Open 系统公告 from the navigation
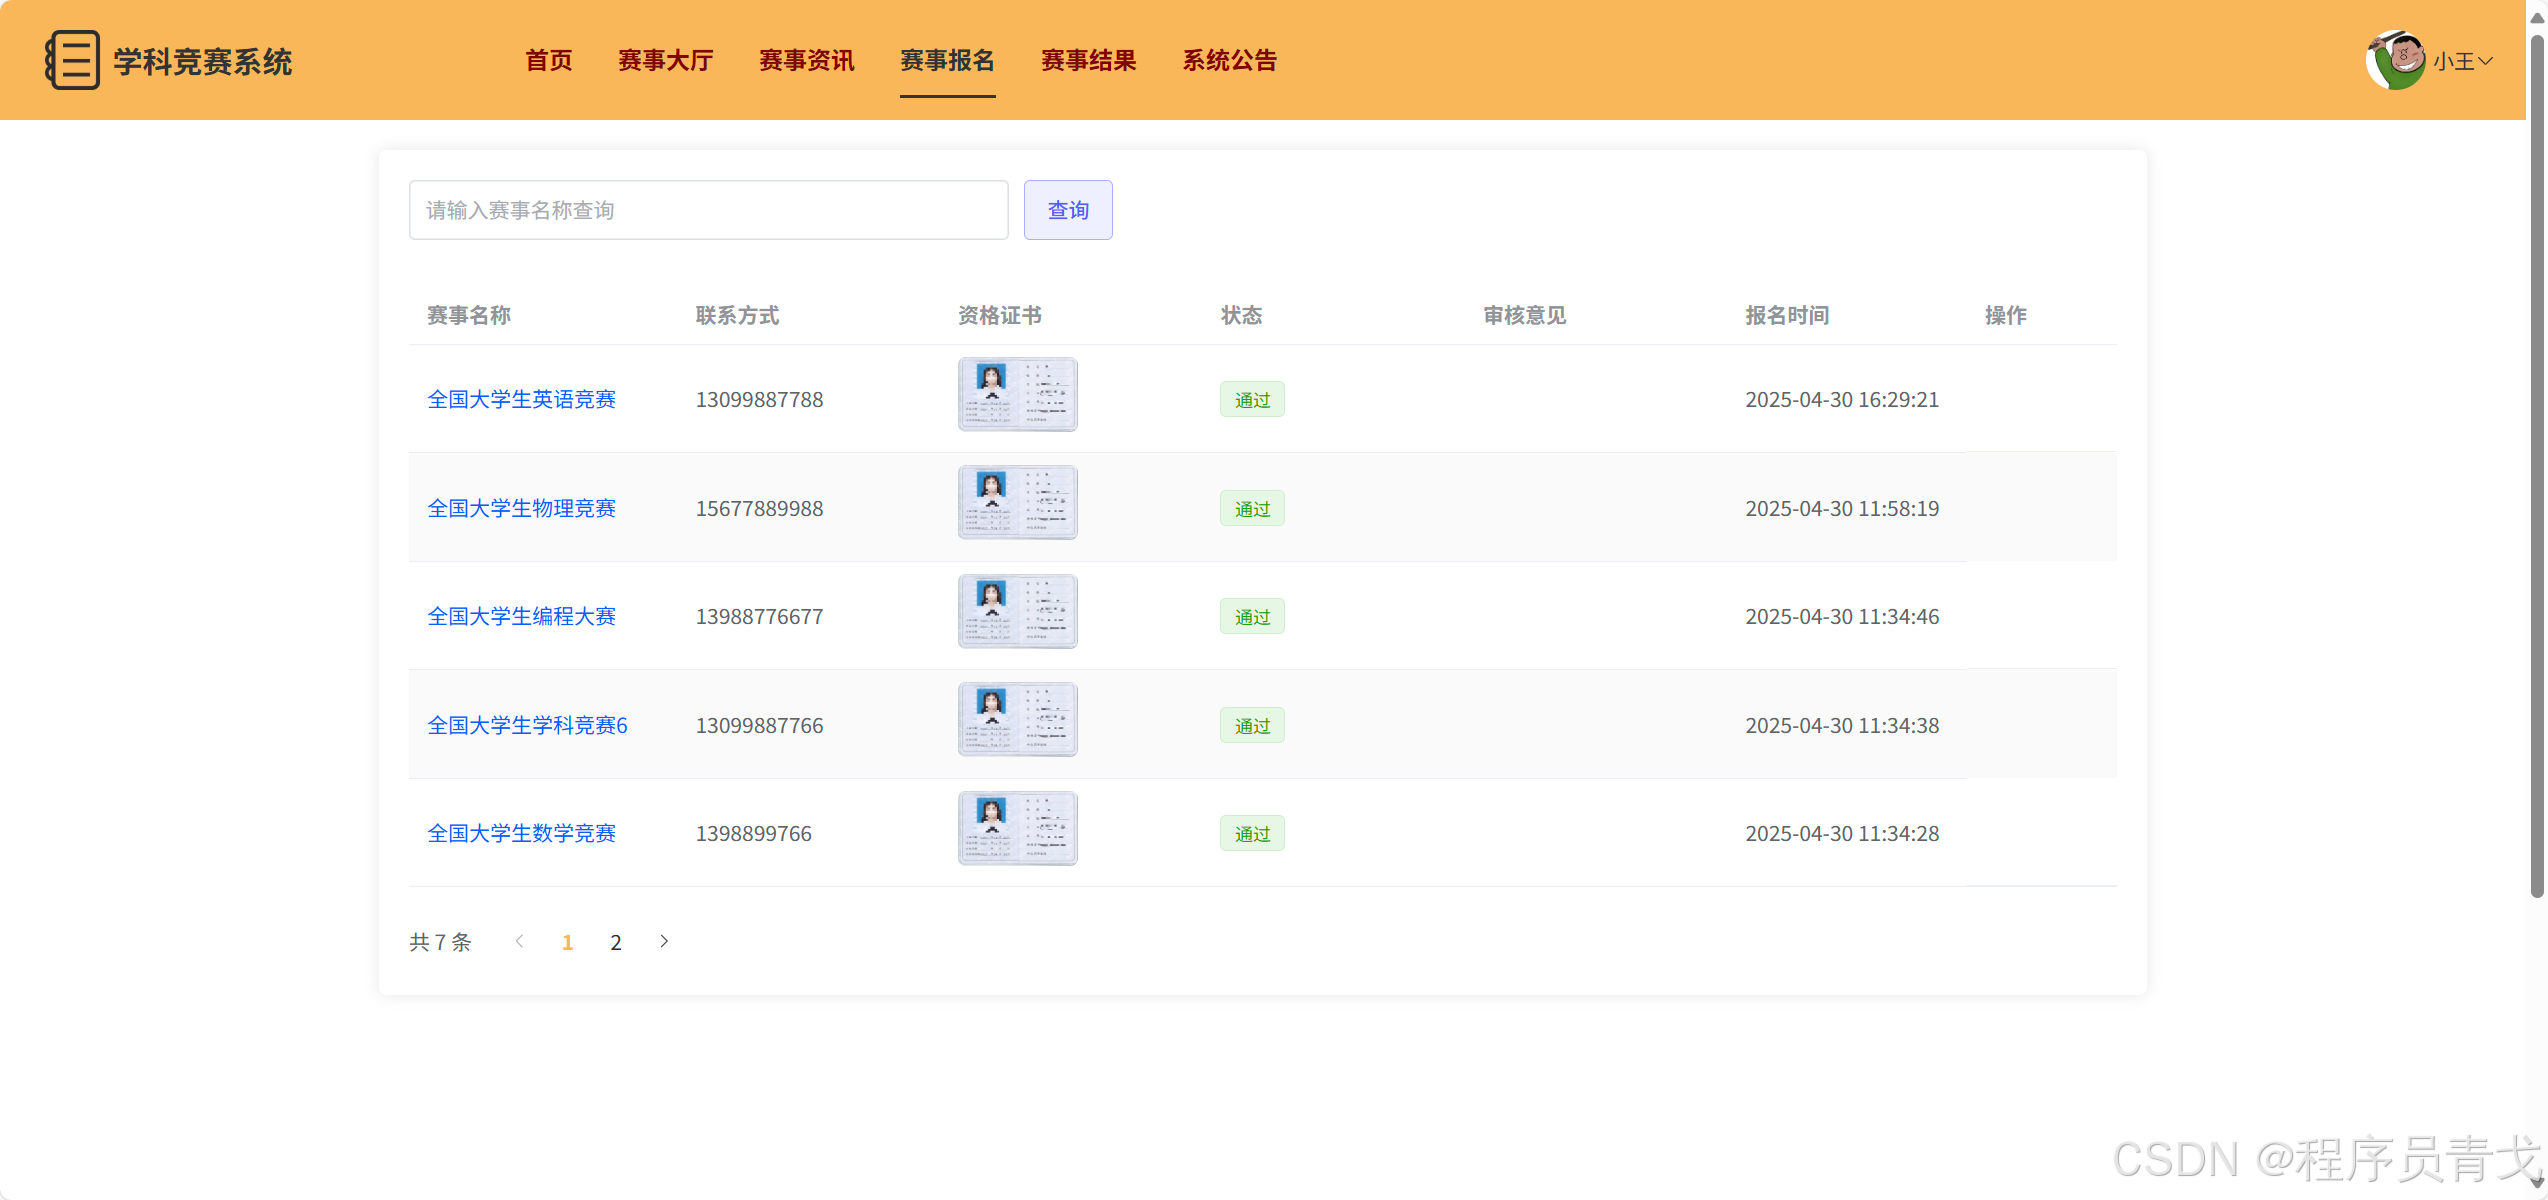Image resolution: width=2548 pixels, height=1200 pixels. coord(1229,60)
